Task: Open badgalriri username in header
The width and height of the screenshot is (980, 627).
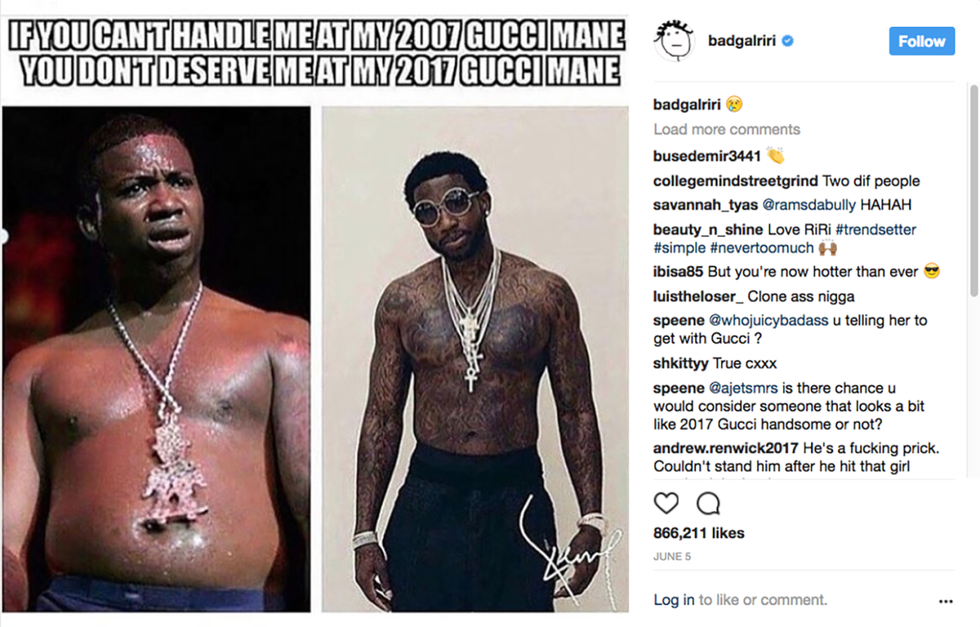Action: click(742, 41)
